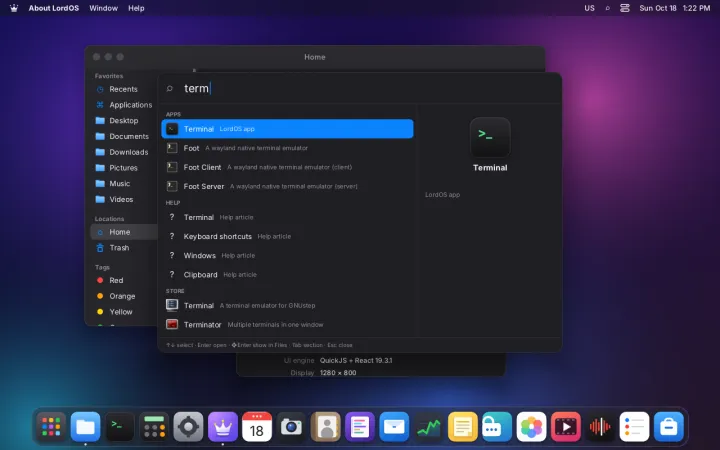Open Downloads folder in Files sidebar
The width and height of the screenshot is (720, 450).
click(124, 152)
